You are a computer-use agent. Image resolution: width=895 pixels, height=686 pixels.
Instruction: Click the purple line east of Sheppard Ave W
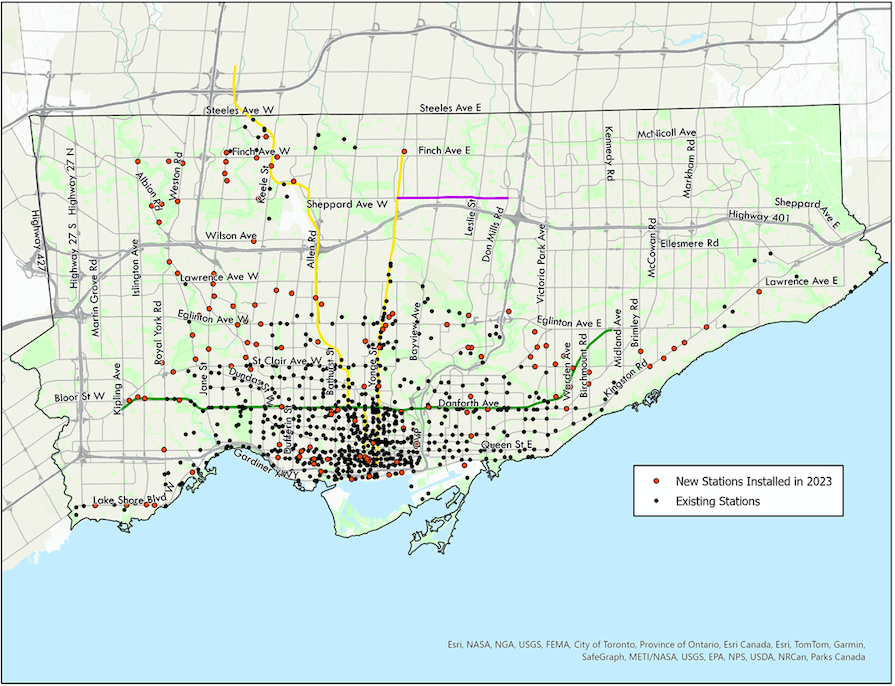click(452, 198)
